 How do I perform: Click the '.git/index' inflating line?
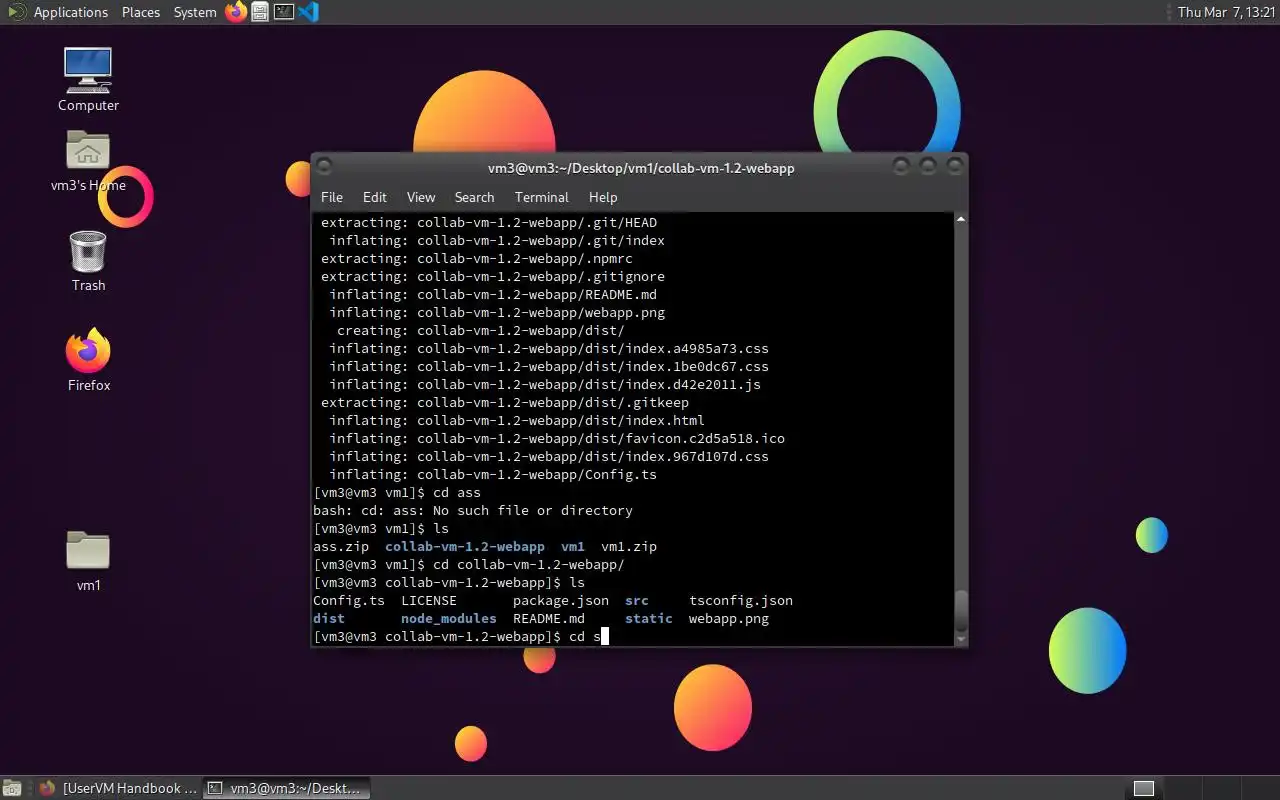click(497, 240)
